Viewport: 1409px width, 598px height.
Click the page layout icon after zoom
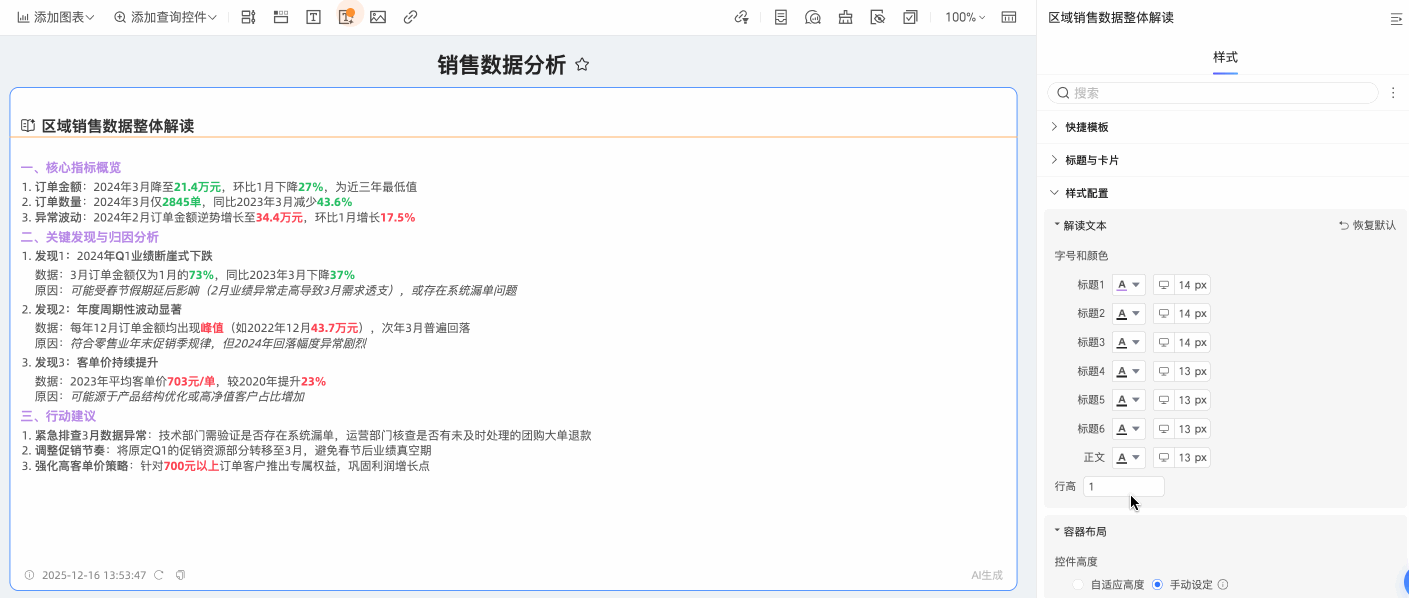tap(1009, 17)
